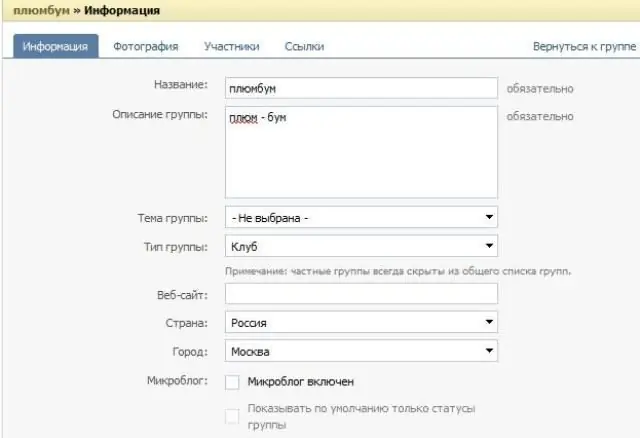Click the Тема группы dropdown arrow

pyautogui.click(x=489, y=217)
